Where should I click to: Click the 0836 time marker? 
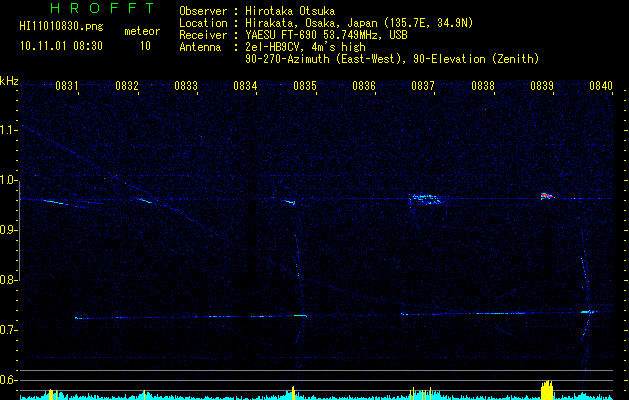coord(364,86)
